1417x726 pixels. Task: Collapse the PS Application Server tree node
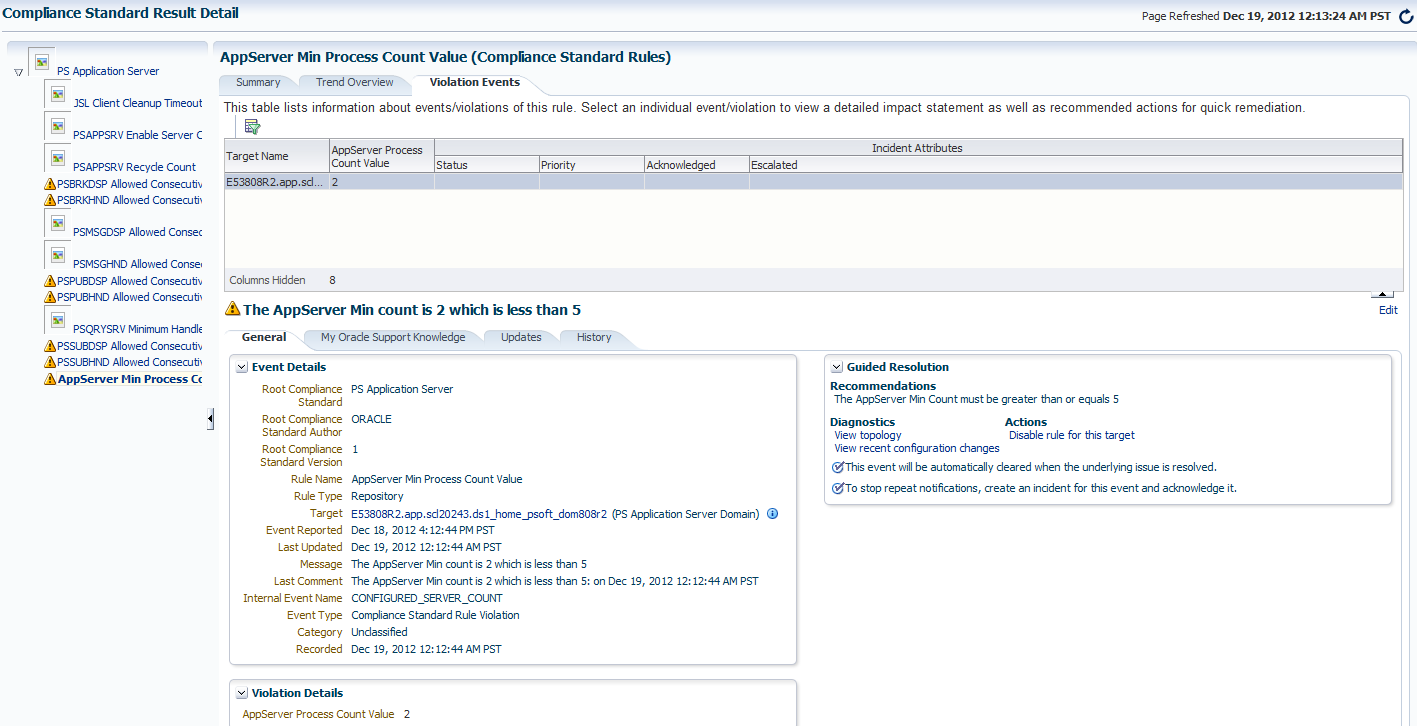[19, 72]
